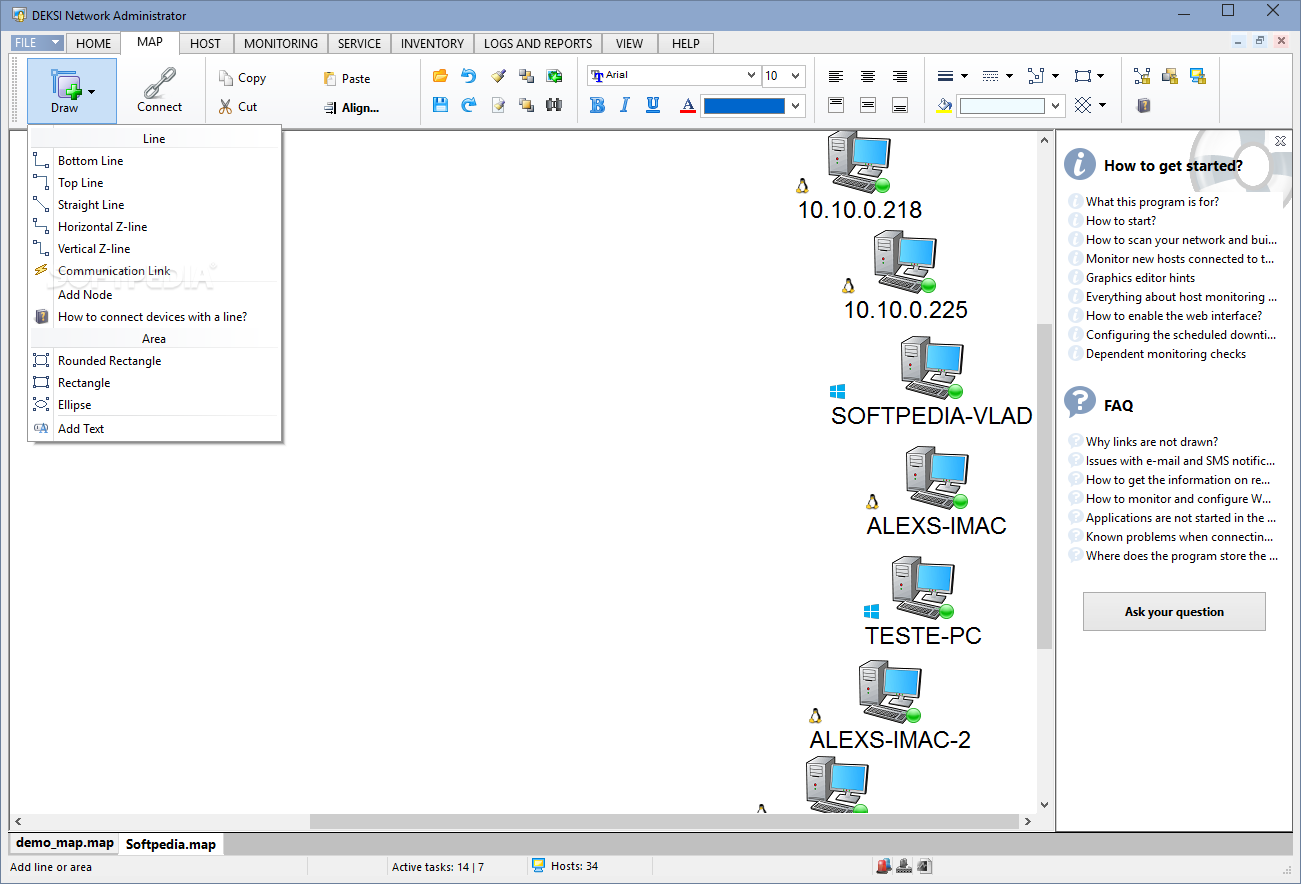This screenshot has height=884, width=1301.
Task: Open 'How to enable the web interface?' link
Action: (1174, 315)
